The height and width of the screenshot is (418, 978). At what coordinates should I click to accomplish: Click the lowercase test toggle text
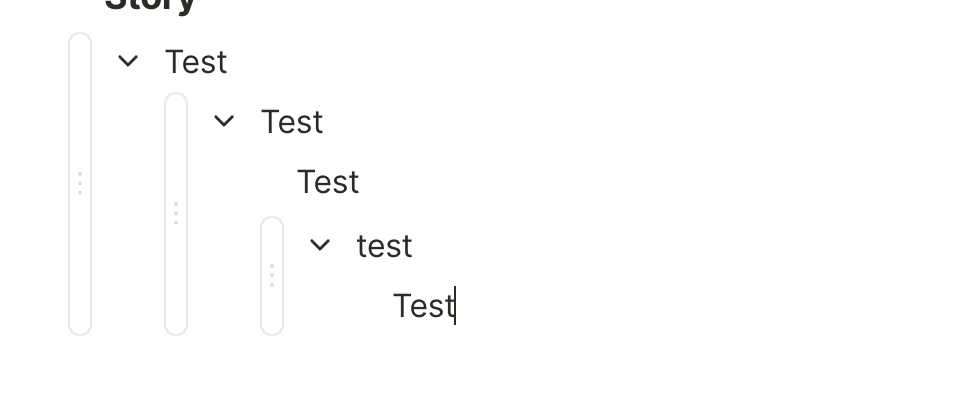tap(385, 246)
